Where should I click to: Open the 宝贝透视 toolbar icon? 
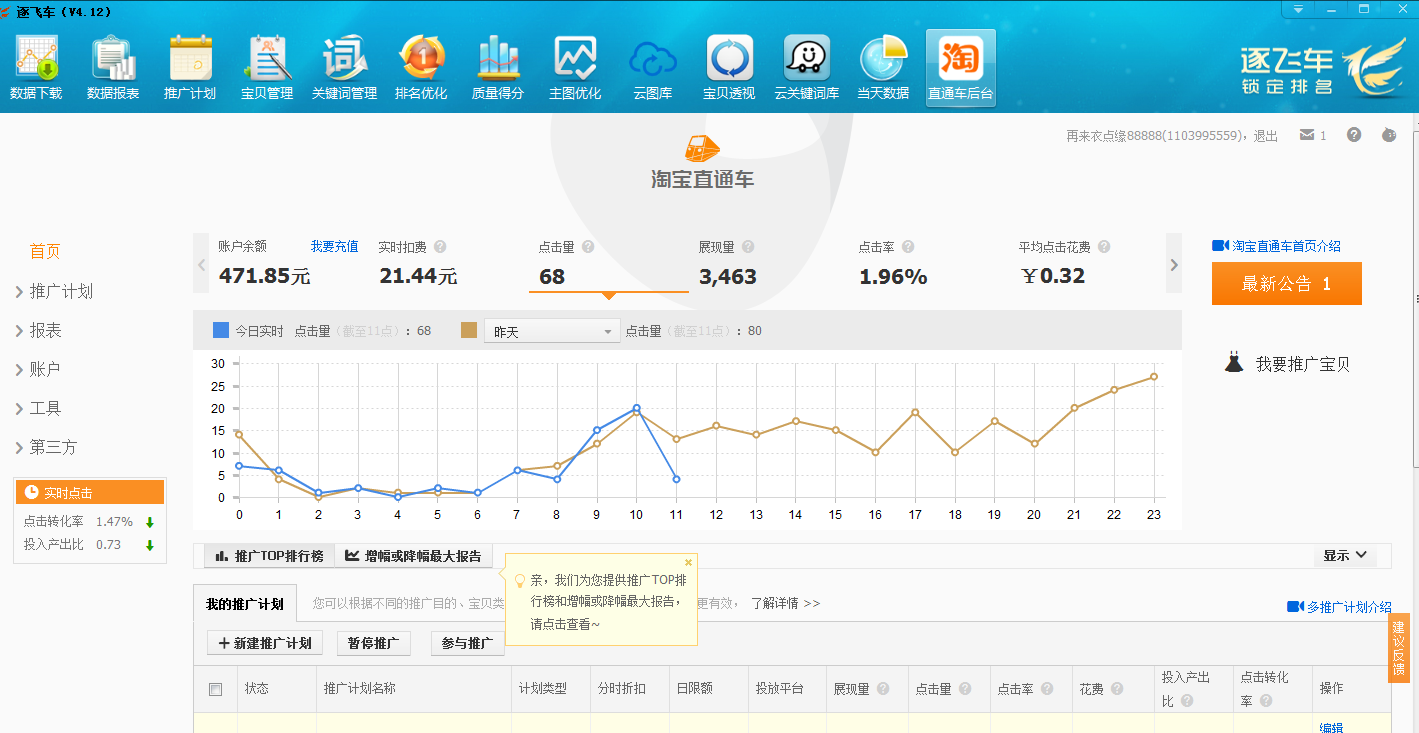click(729, 68)
